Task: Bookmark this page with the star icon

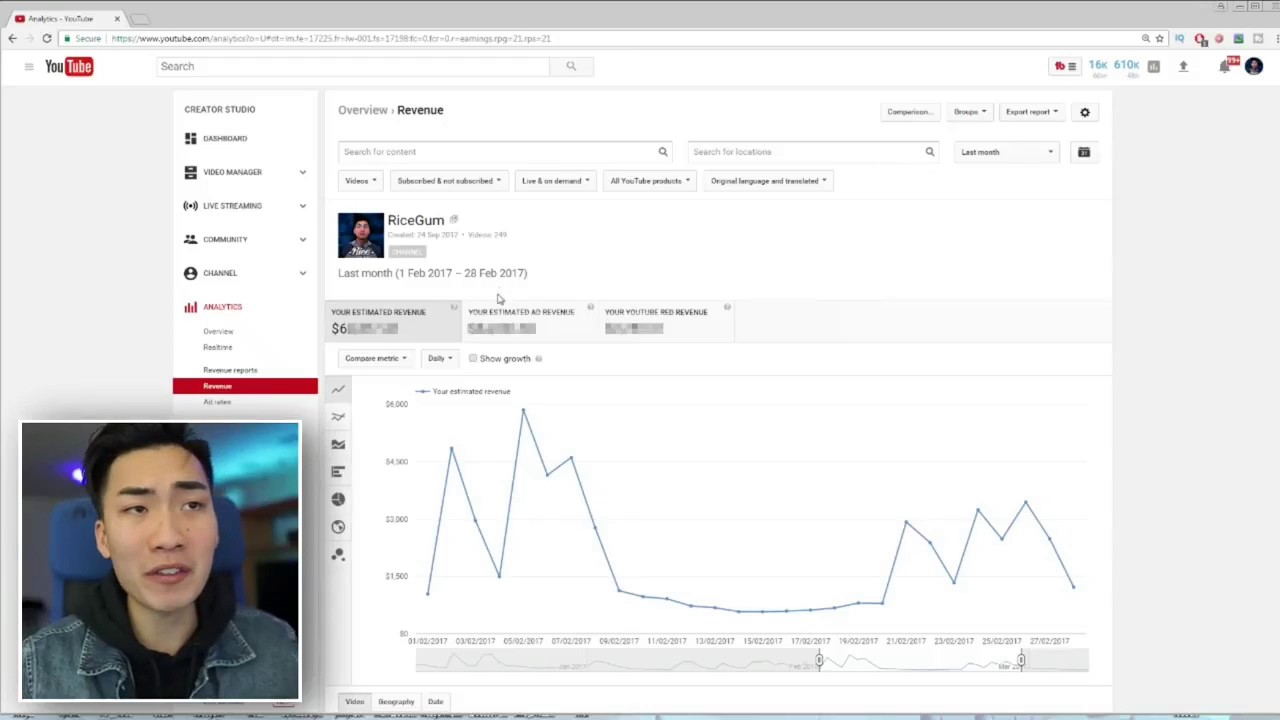Action: click(1160, 39)
